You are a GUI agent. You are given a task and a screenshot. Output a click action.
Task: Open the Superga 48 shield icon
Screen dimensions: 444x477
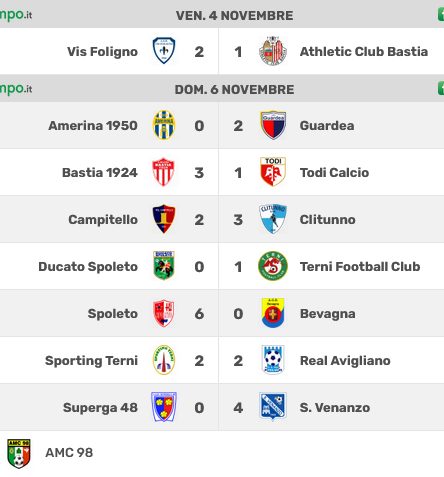(x=164, y=407)
